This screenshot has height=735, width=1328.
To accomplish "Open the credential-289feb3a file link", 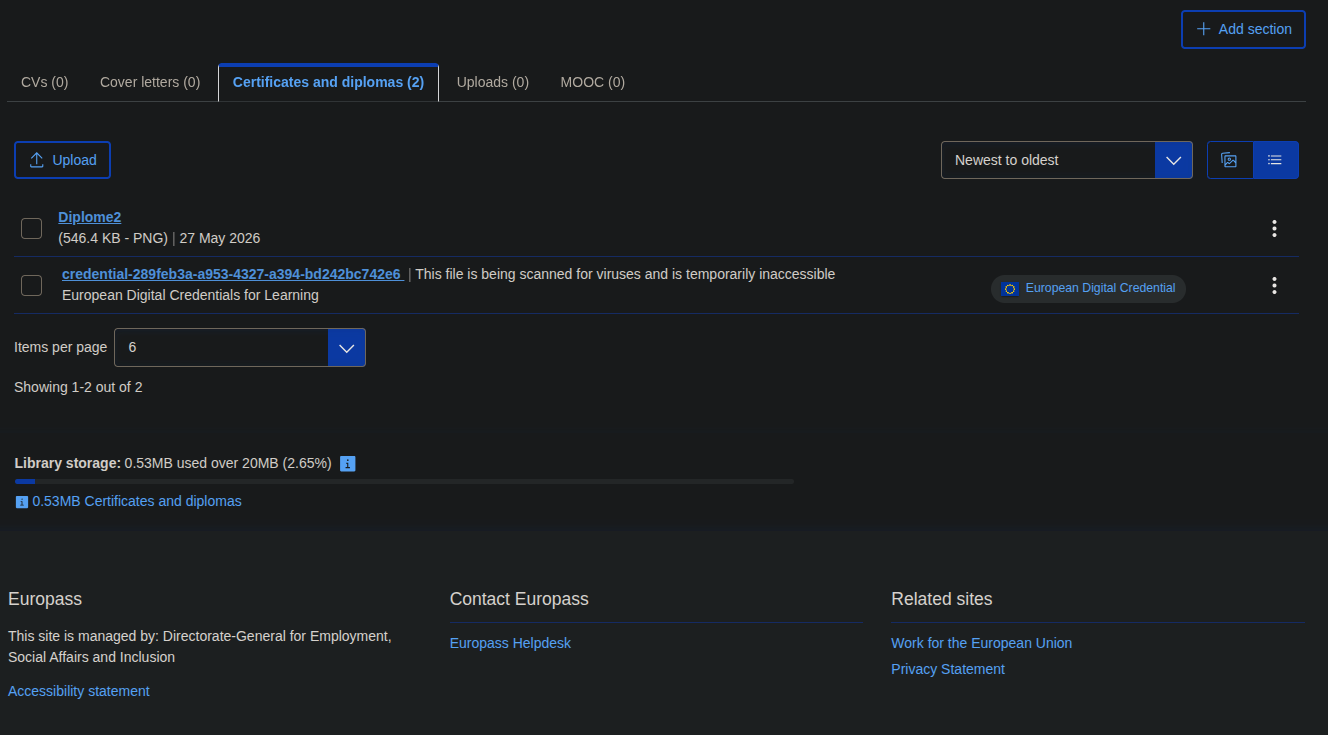I will pyautogui.click(x=232, y=274).
